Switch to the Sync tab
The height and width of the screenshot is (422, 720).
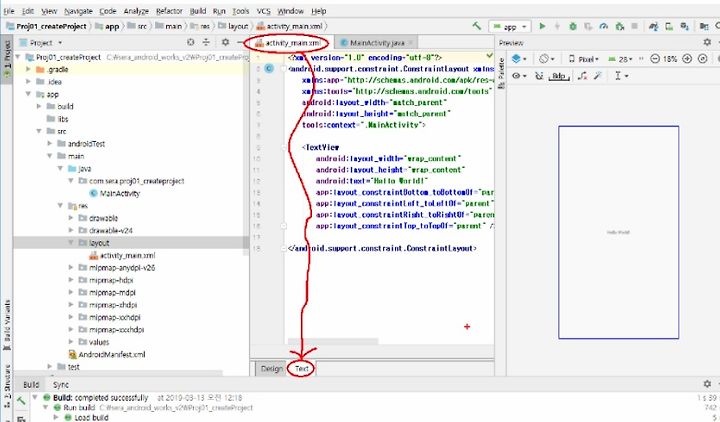coord(61,384)
